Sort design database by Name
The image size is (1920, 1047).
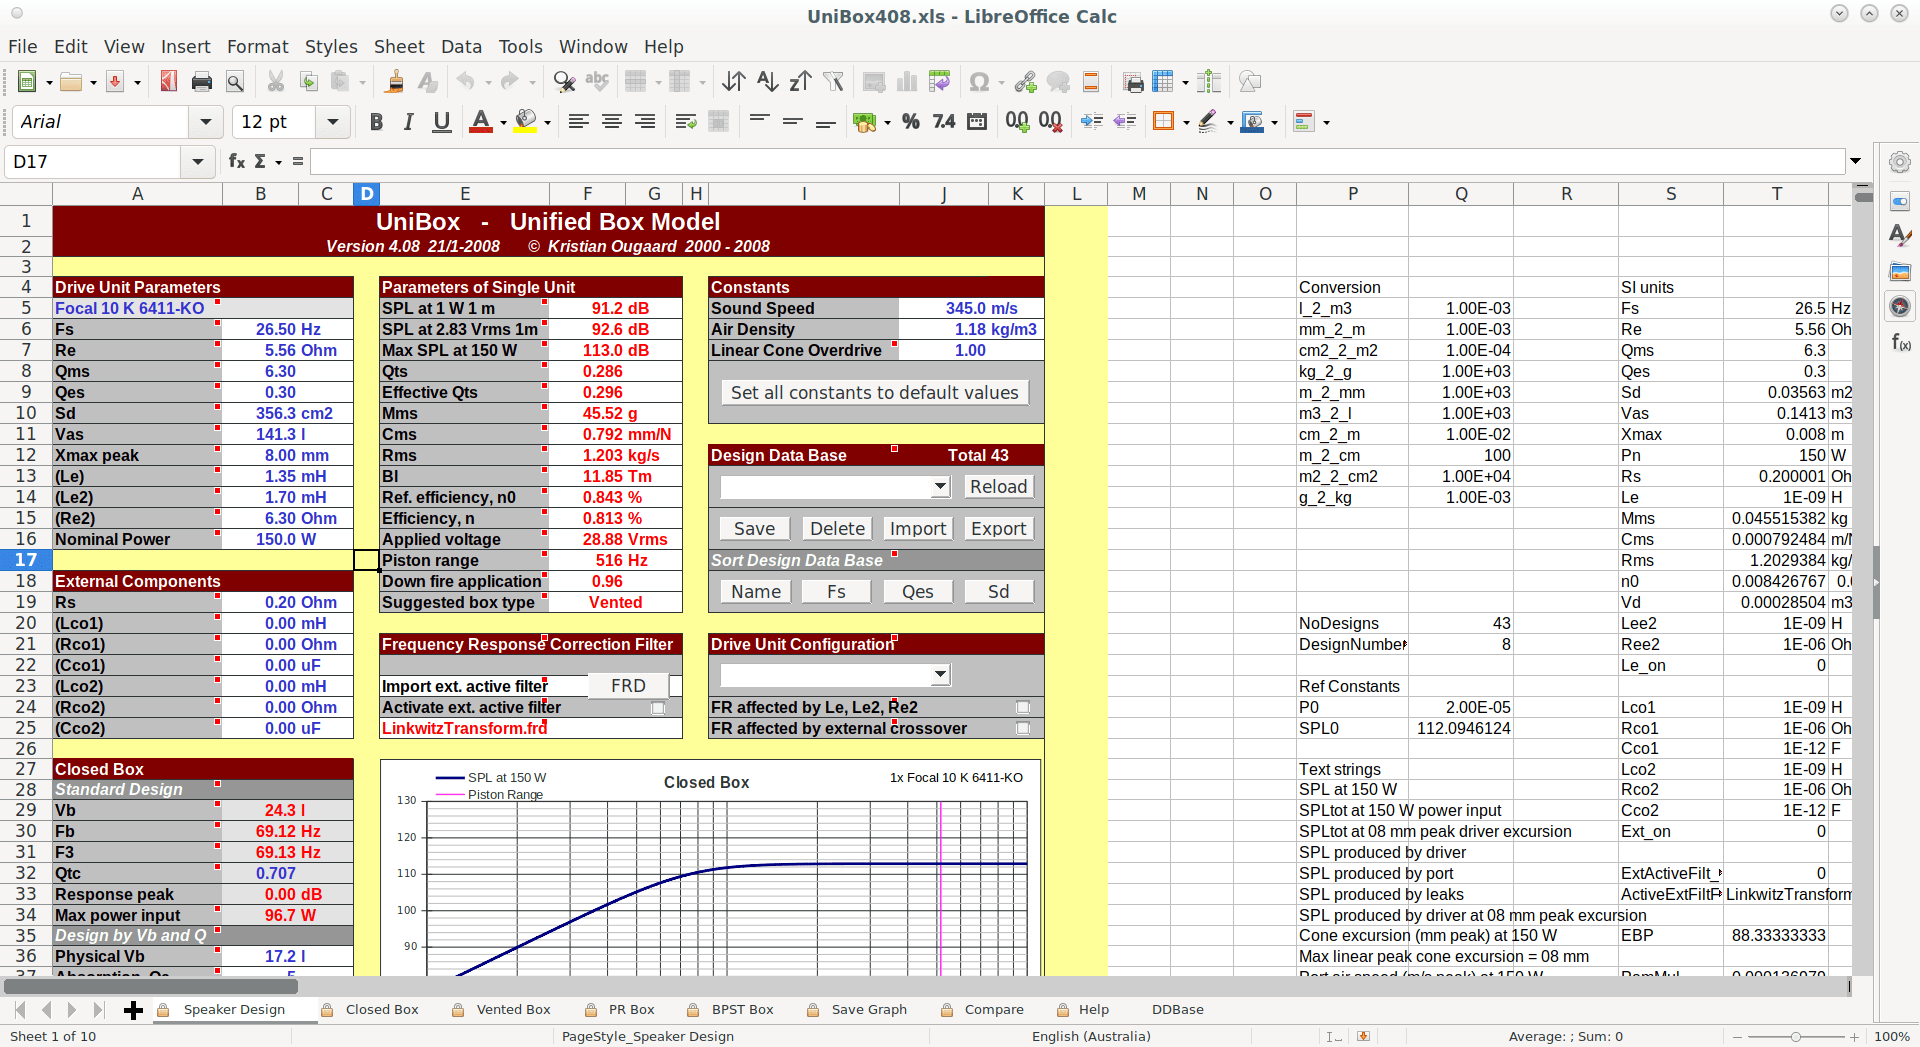tap(755, 592)
